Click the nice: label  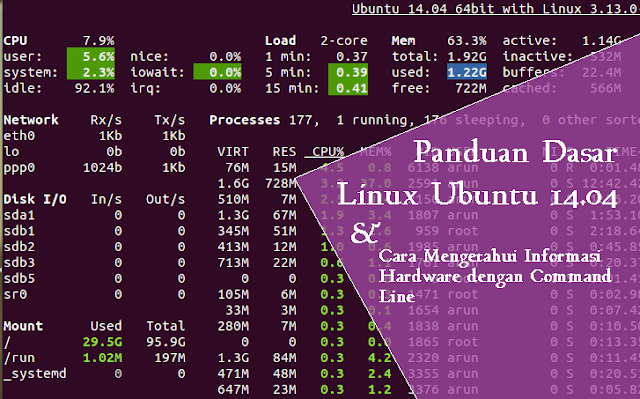[x=149, y=56]
